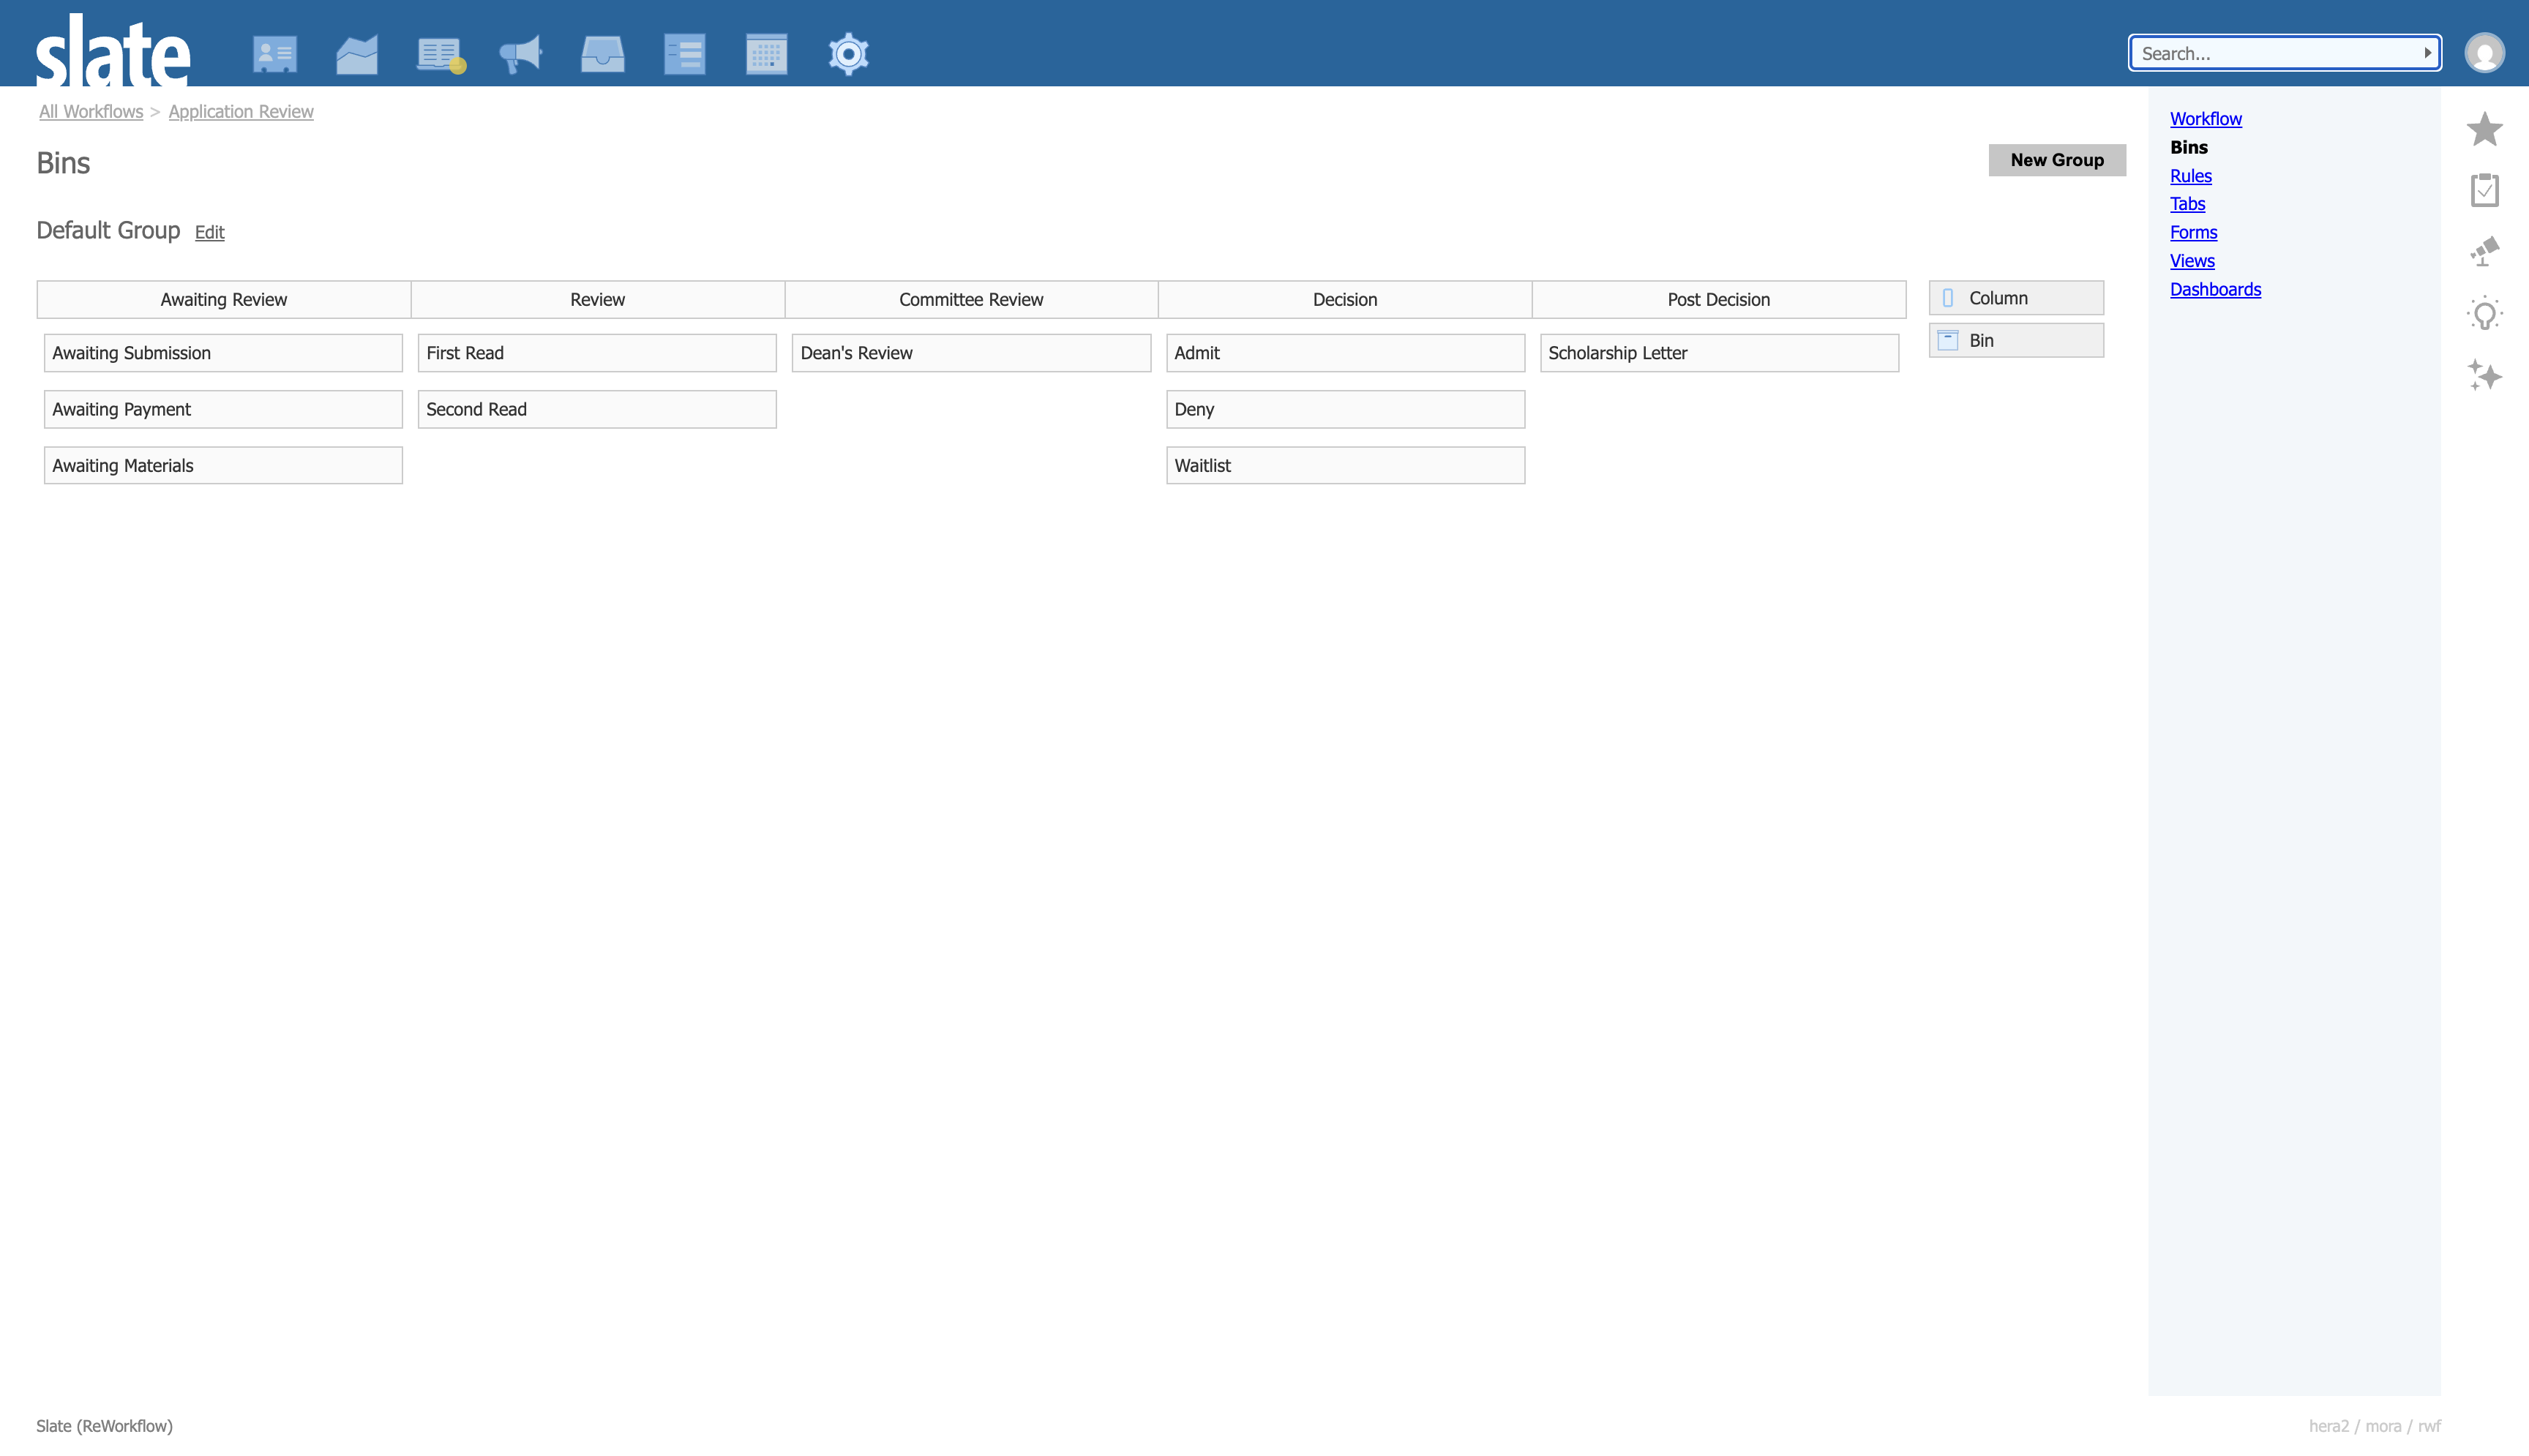Open the user profile avatar

click(2484, 53)
